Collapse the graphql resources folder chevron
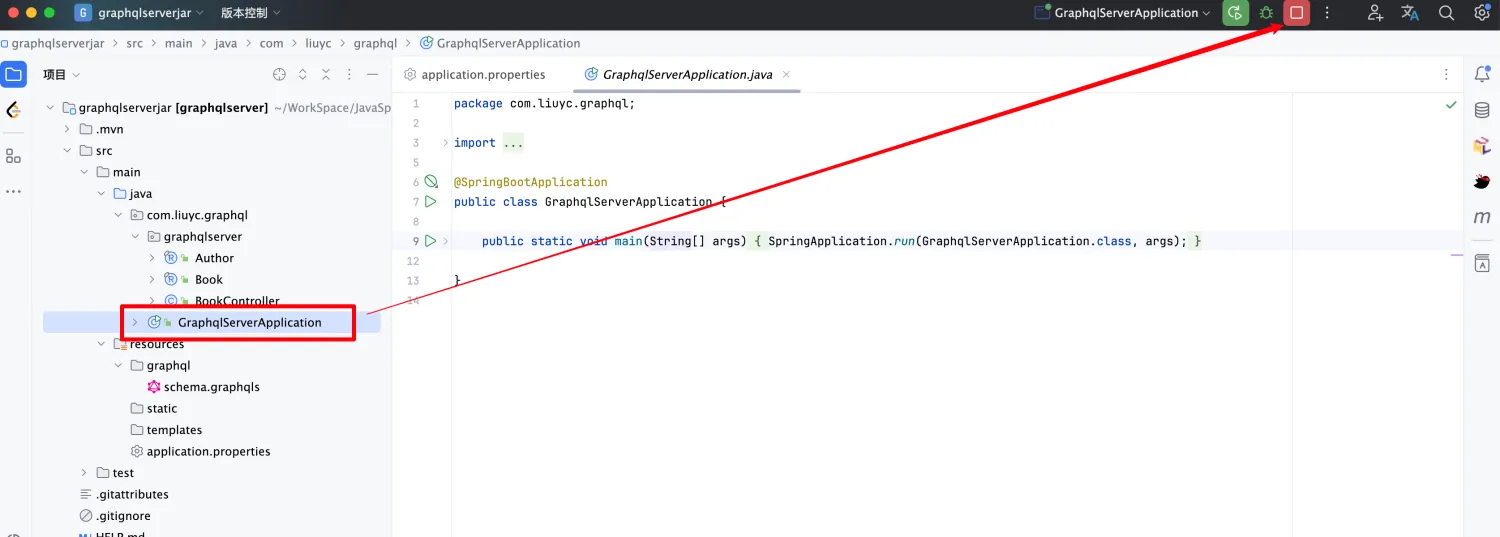1500x537 pixels. point(118,365)
